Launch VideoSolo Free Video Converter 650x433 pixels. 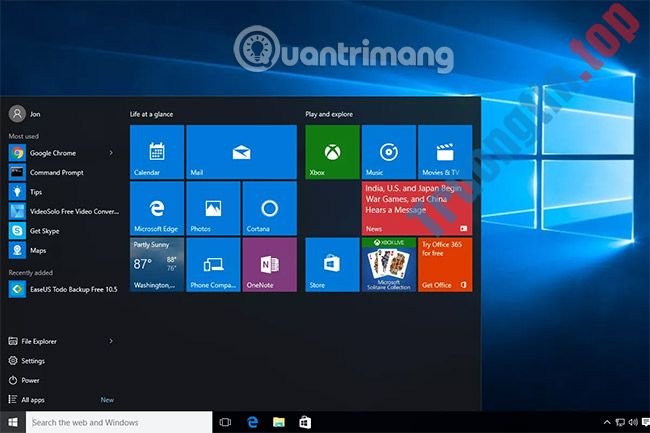point(62,211)
